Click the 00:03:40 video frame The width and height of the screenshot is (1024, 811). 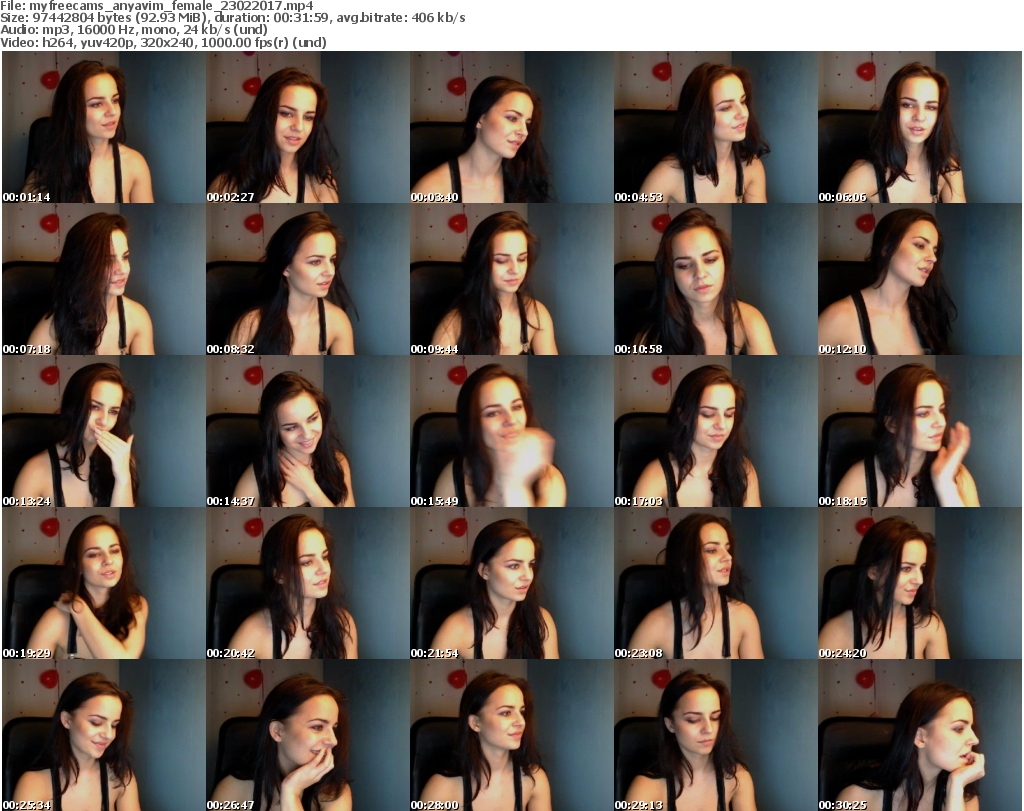click(x=511, y=127)
